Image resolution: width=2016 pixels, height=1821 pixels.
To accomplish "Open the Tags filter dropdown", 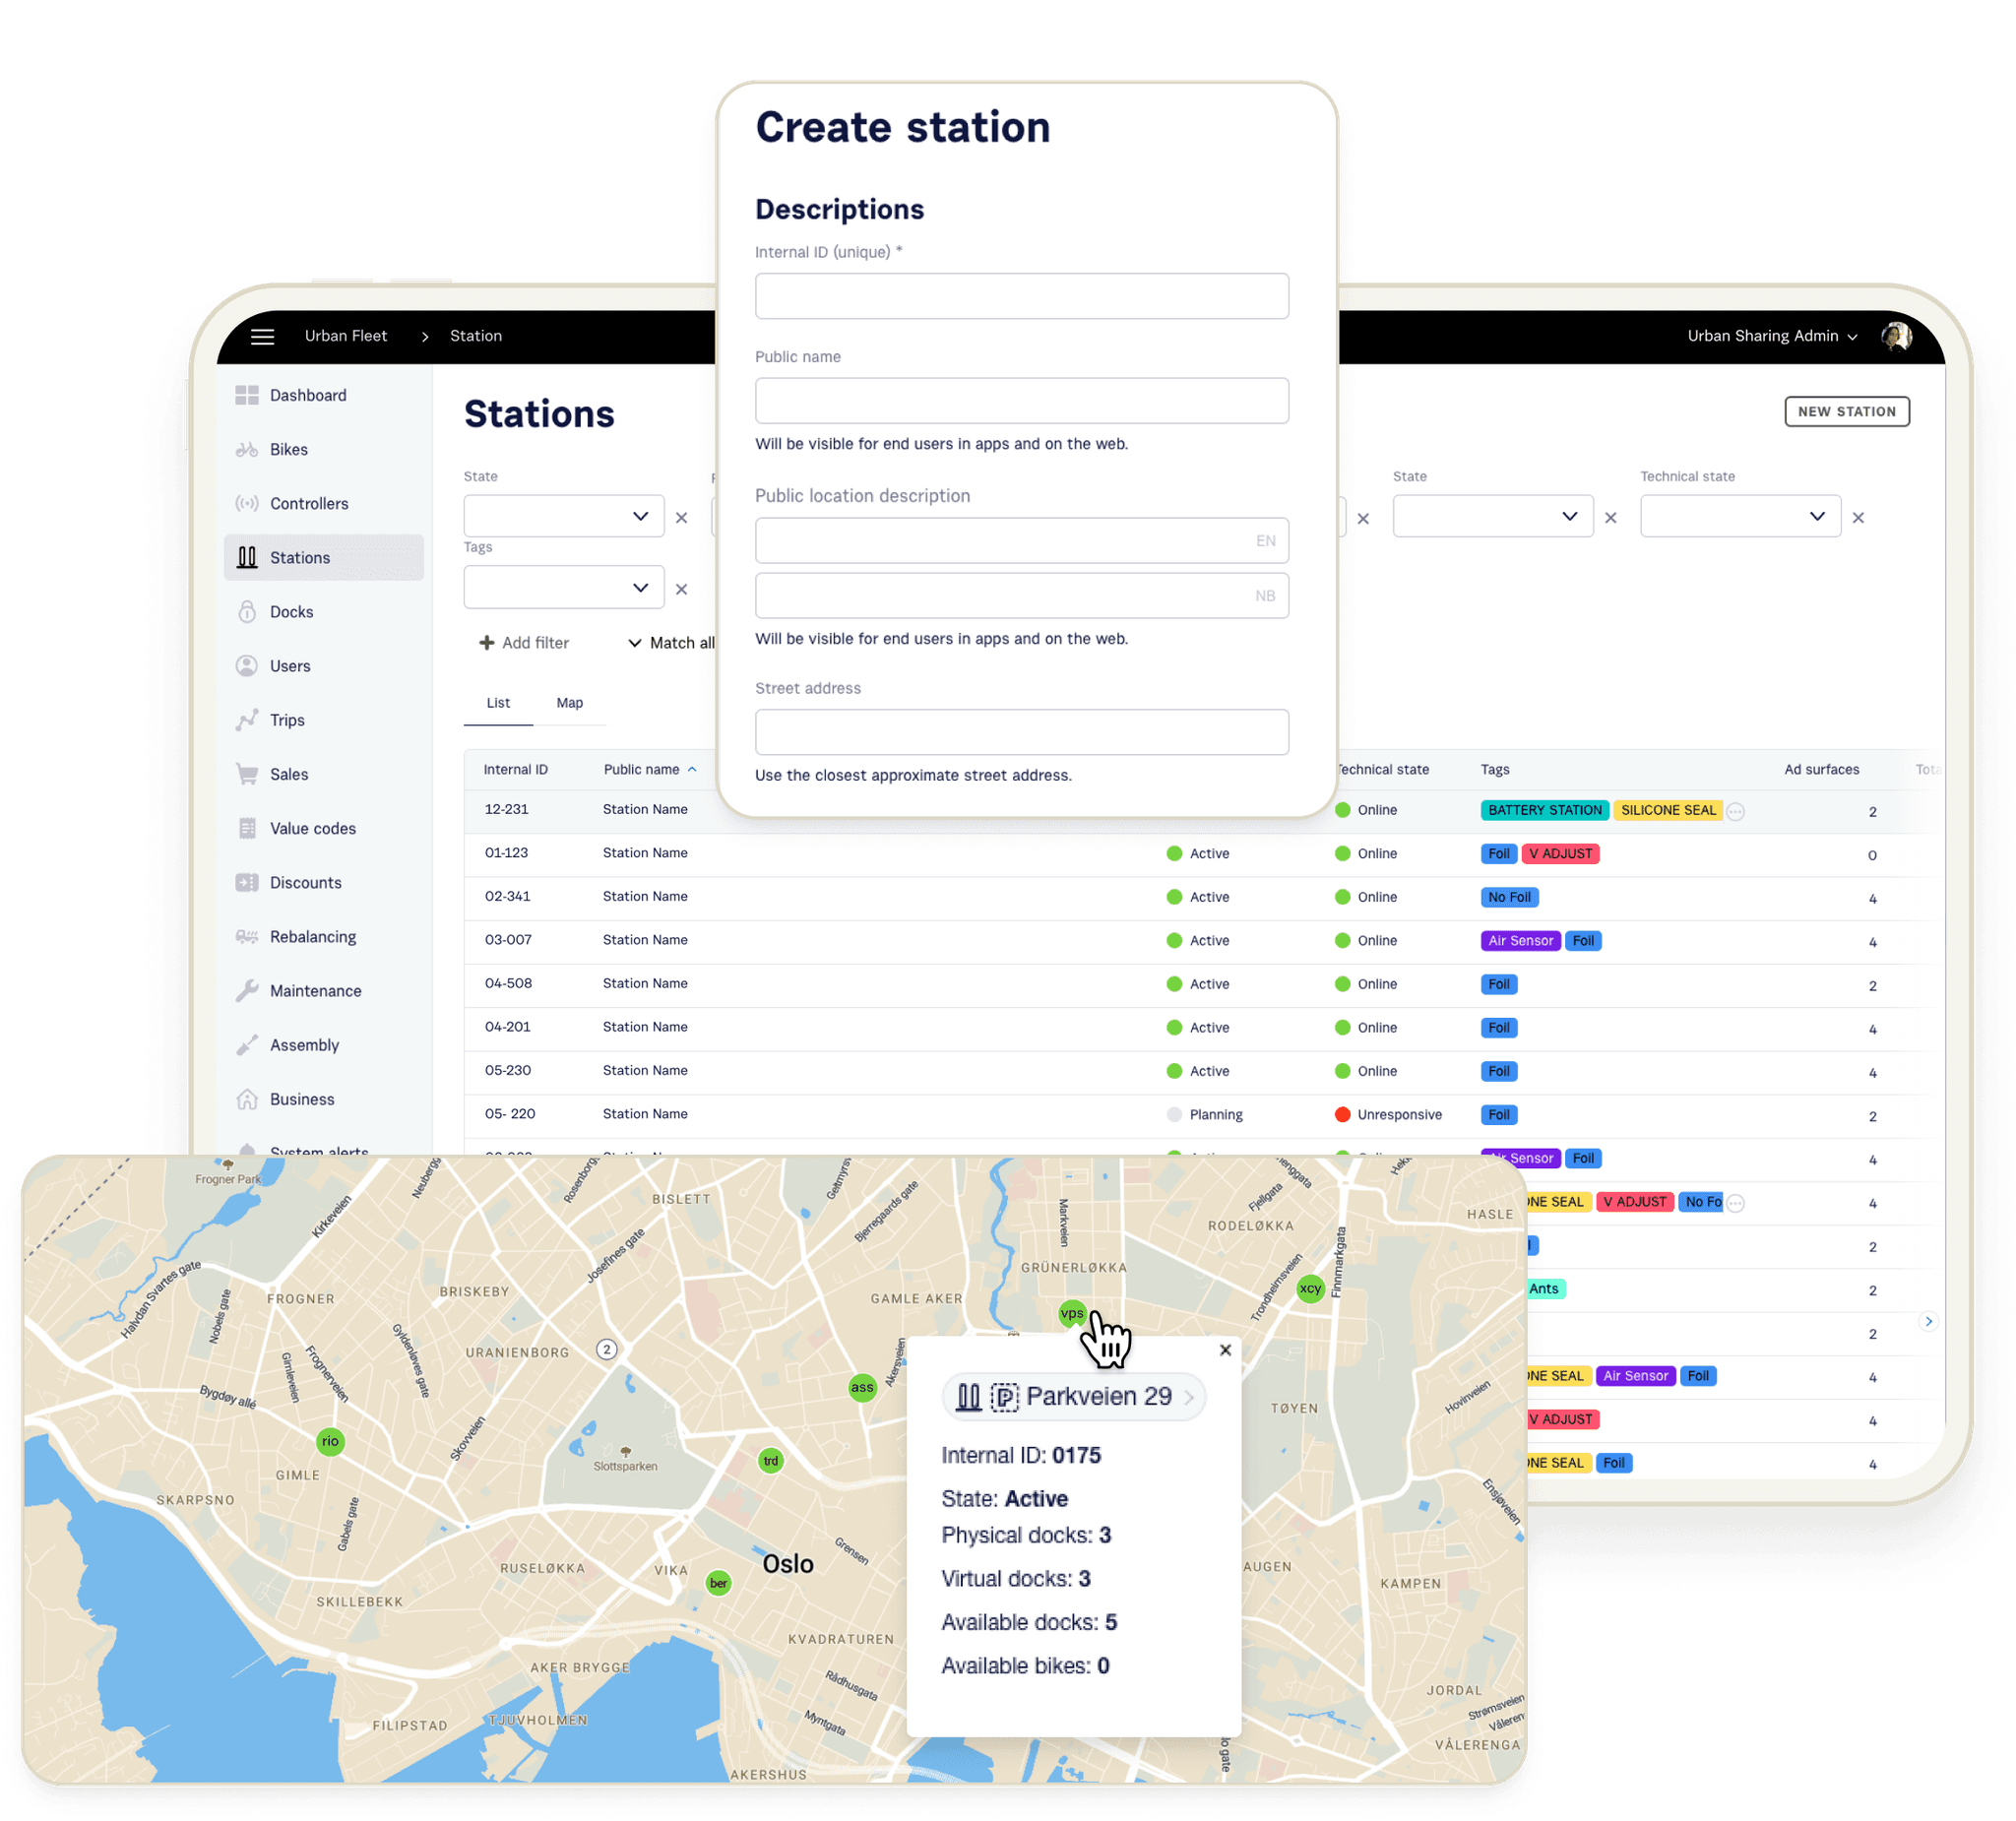I will pyautogui.click(x=564, y=587).
